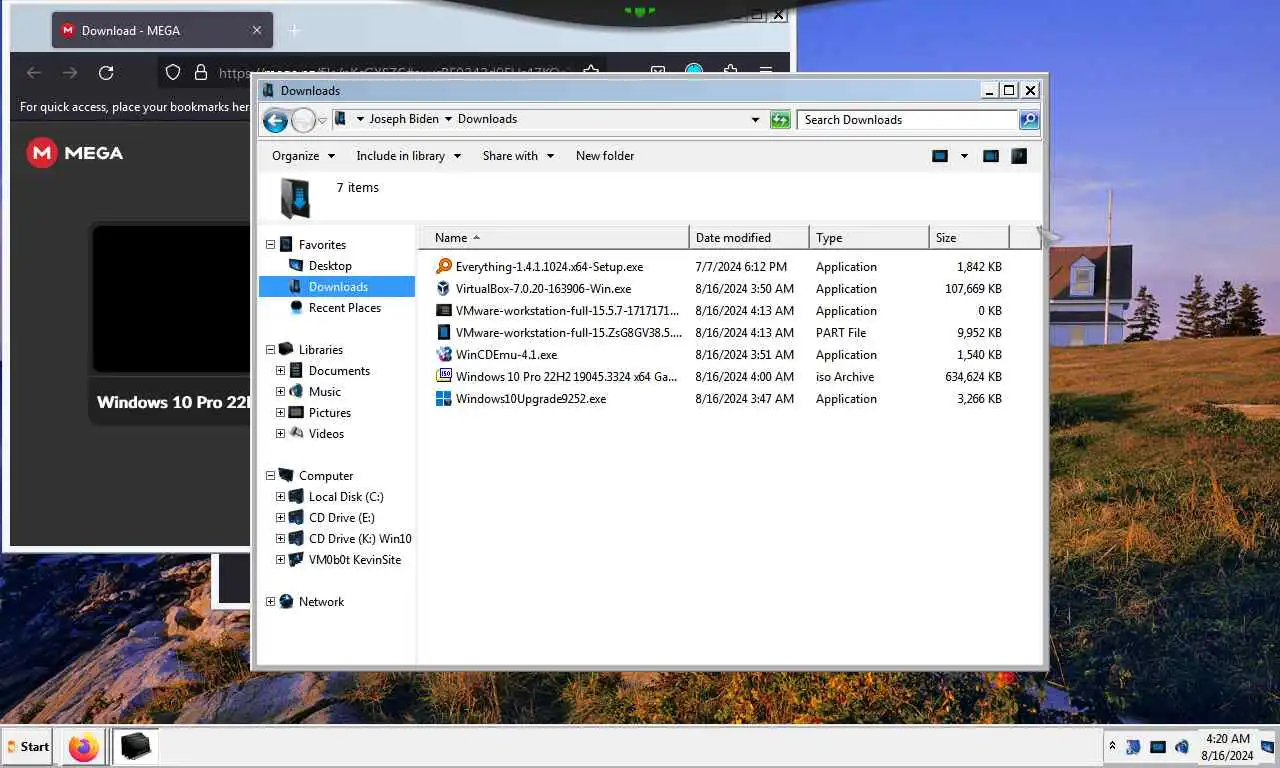Select WinCDEmu-4.1.exe file icon
This screenshot has height=768, width=1280.
tap(444, 355)
